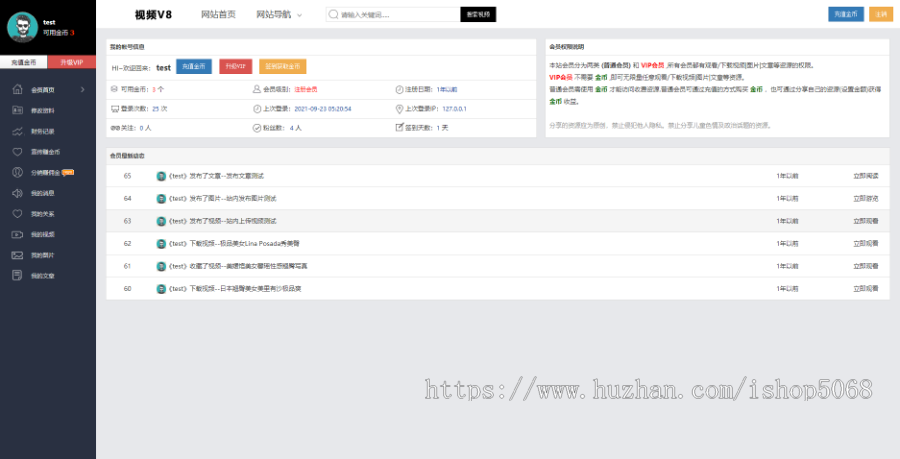Click the picture icon for 我的图片

17,255
